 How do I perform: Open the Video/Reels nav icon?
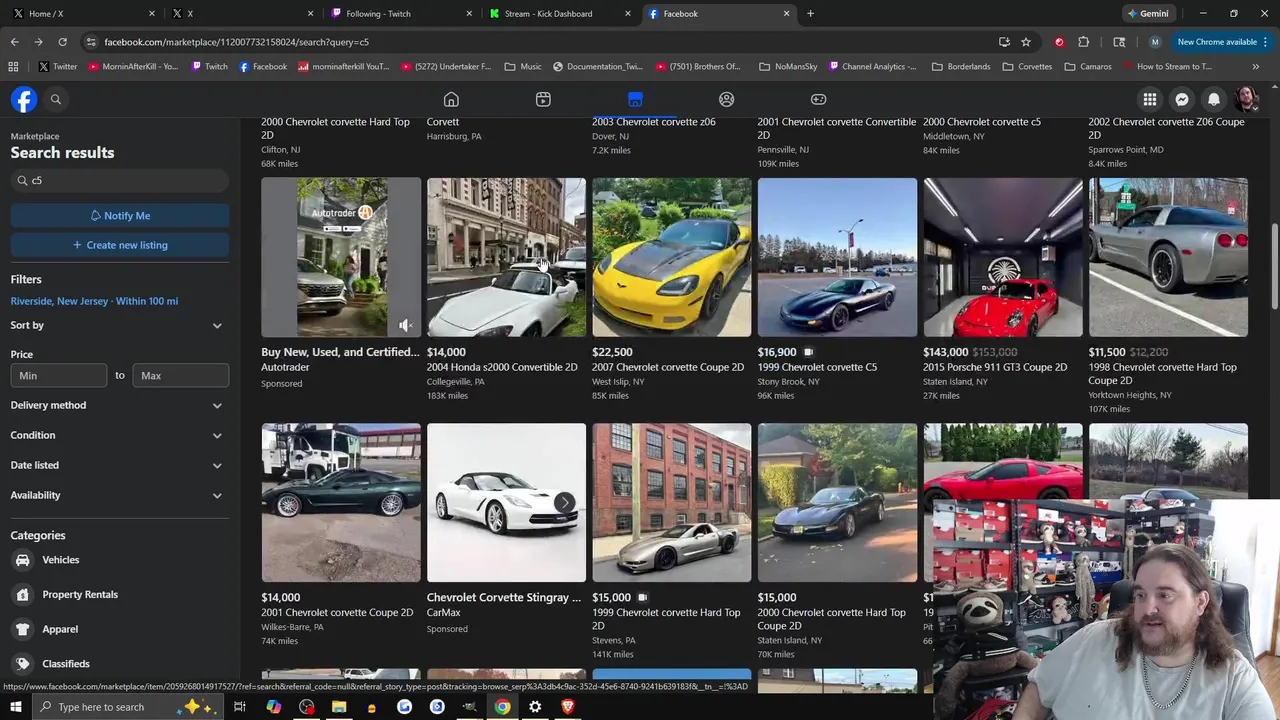click(543, 99)
